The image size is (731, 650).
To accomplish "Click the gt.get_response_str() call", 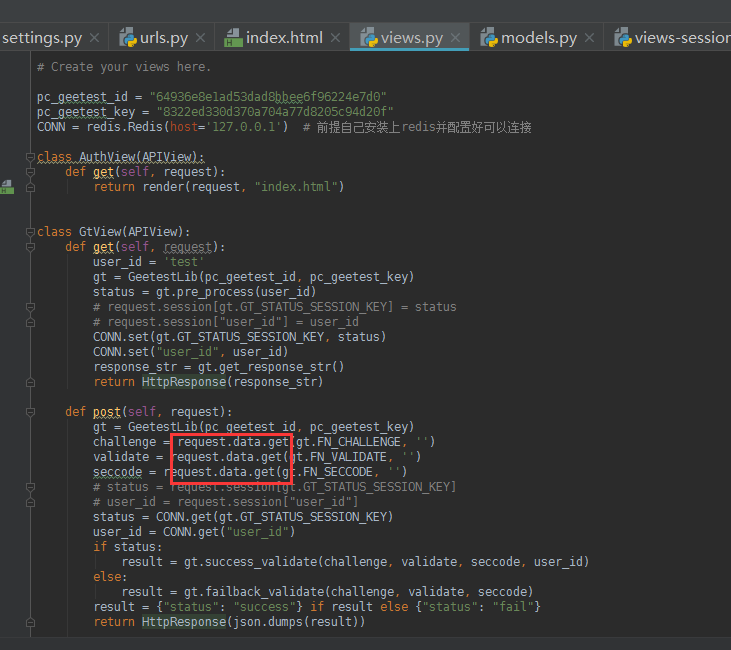I will (x=271, y=367).
